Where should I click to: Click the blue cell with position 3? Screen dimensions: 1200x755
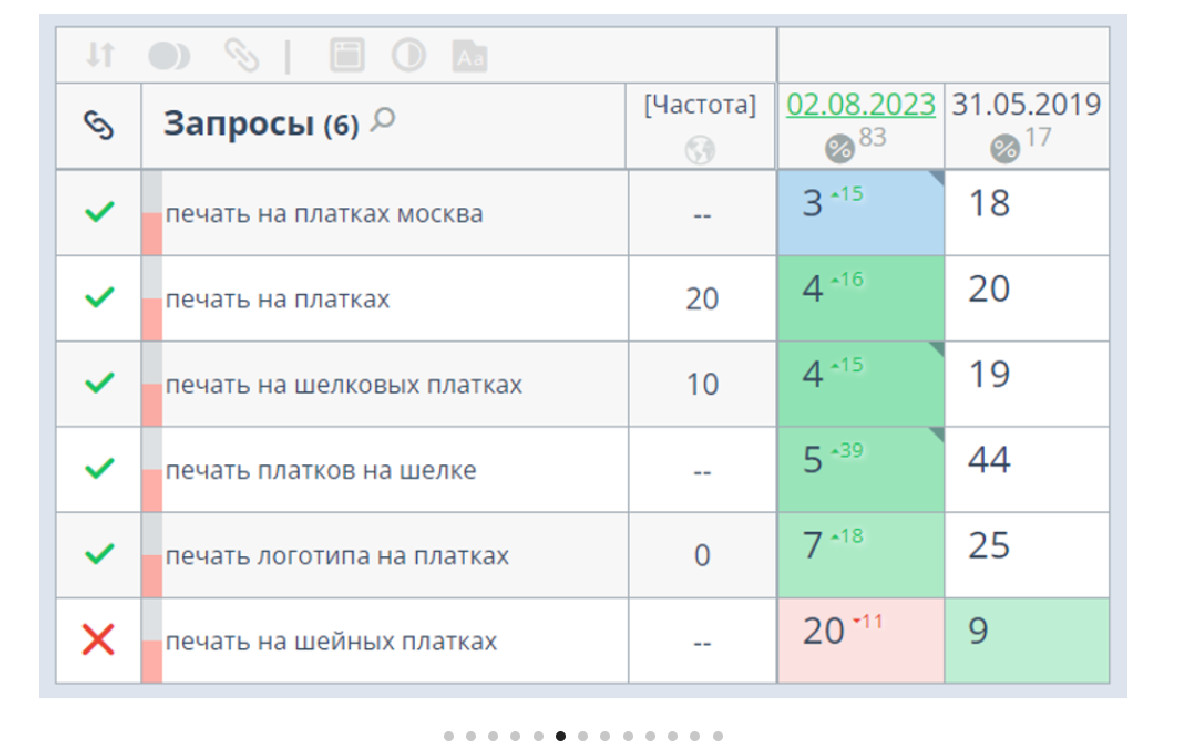click(860, 212)
